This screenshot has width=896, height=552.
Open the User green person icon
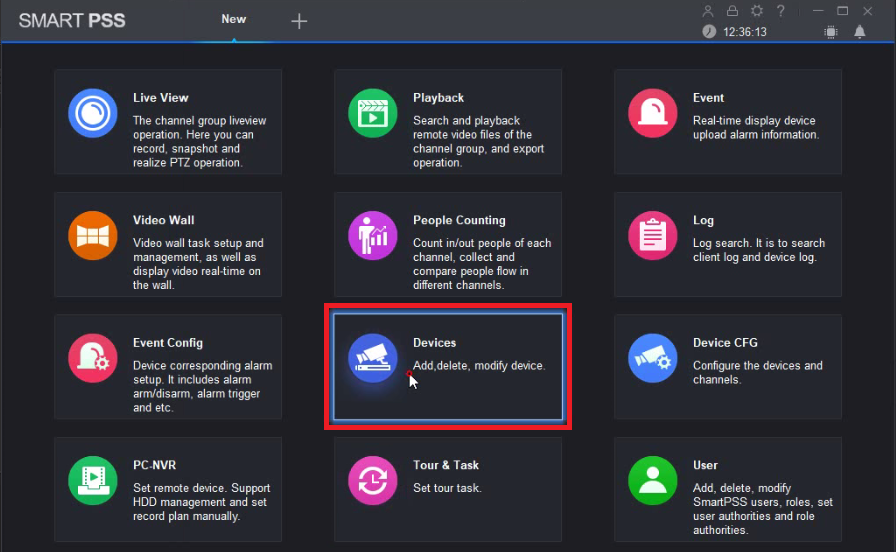click(x=653, y=481)
